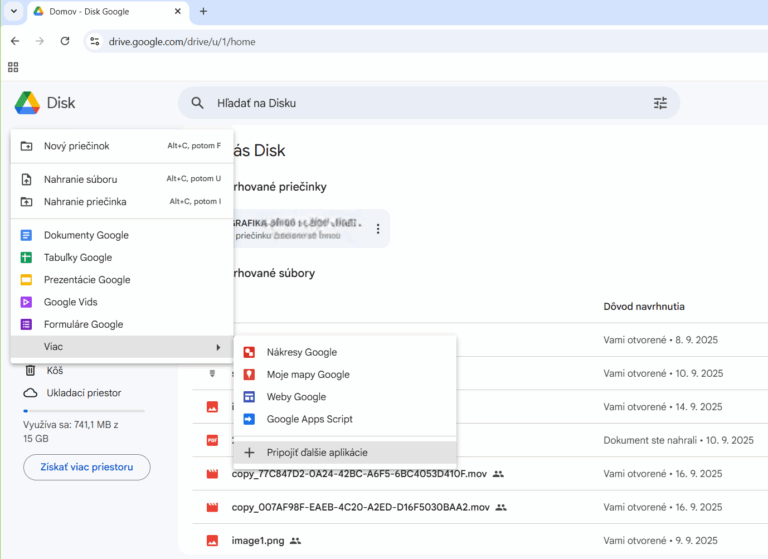
Task: Click the Google Drive logo
Action: (27, 103)
